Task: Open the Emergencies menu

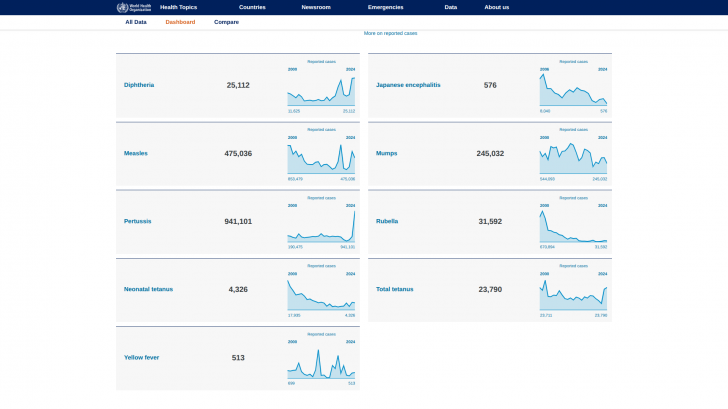Action: tap(385, 7)
